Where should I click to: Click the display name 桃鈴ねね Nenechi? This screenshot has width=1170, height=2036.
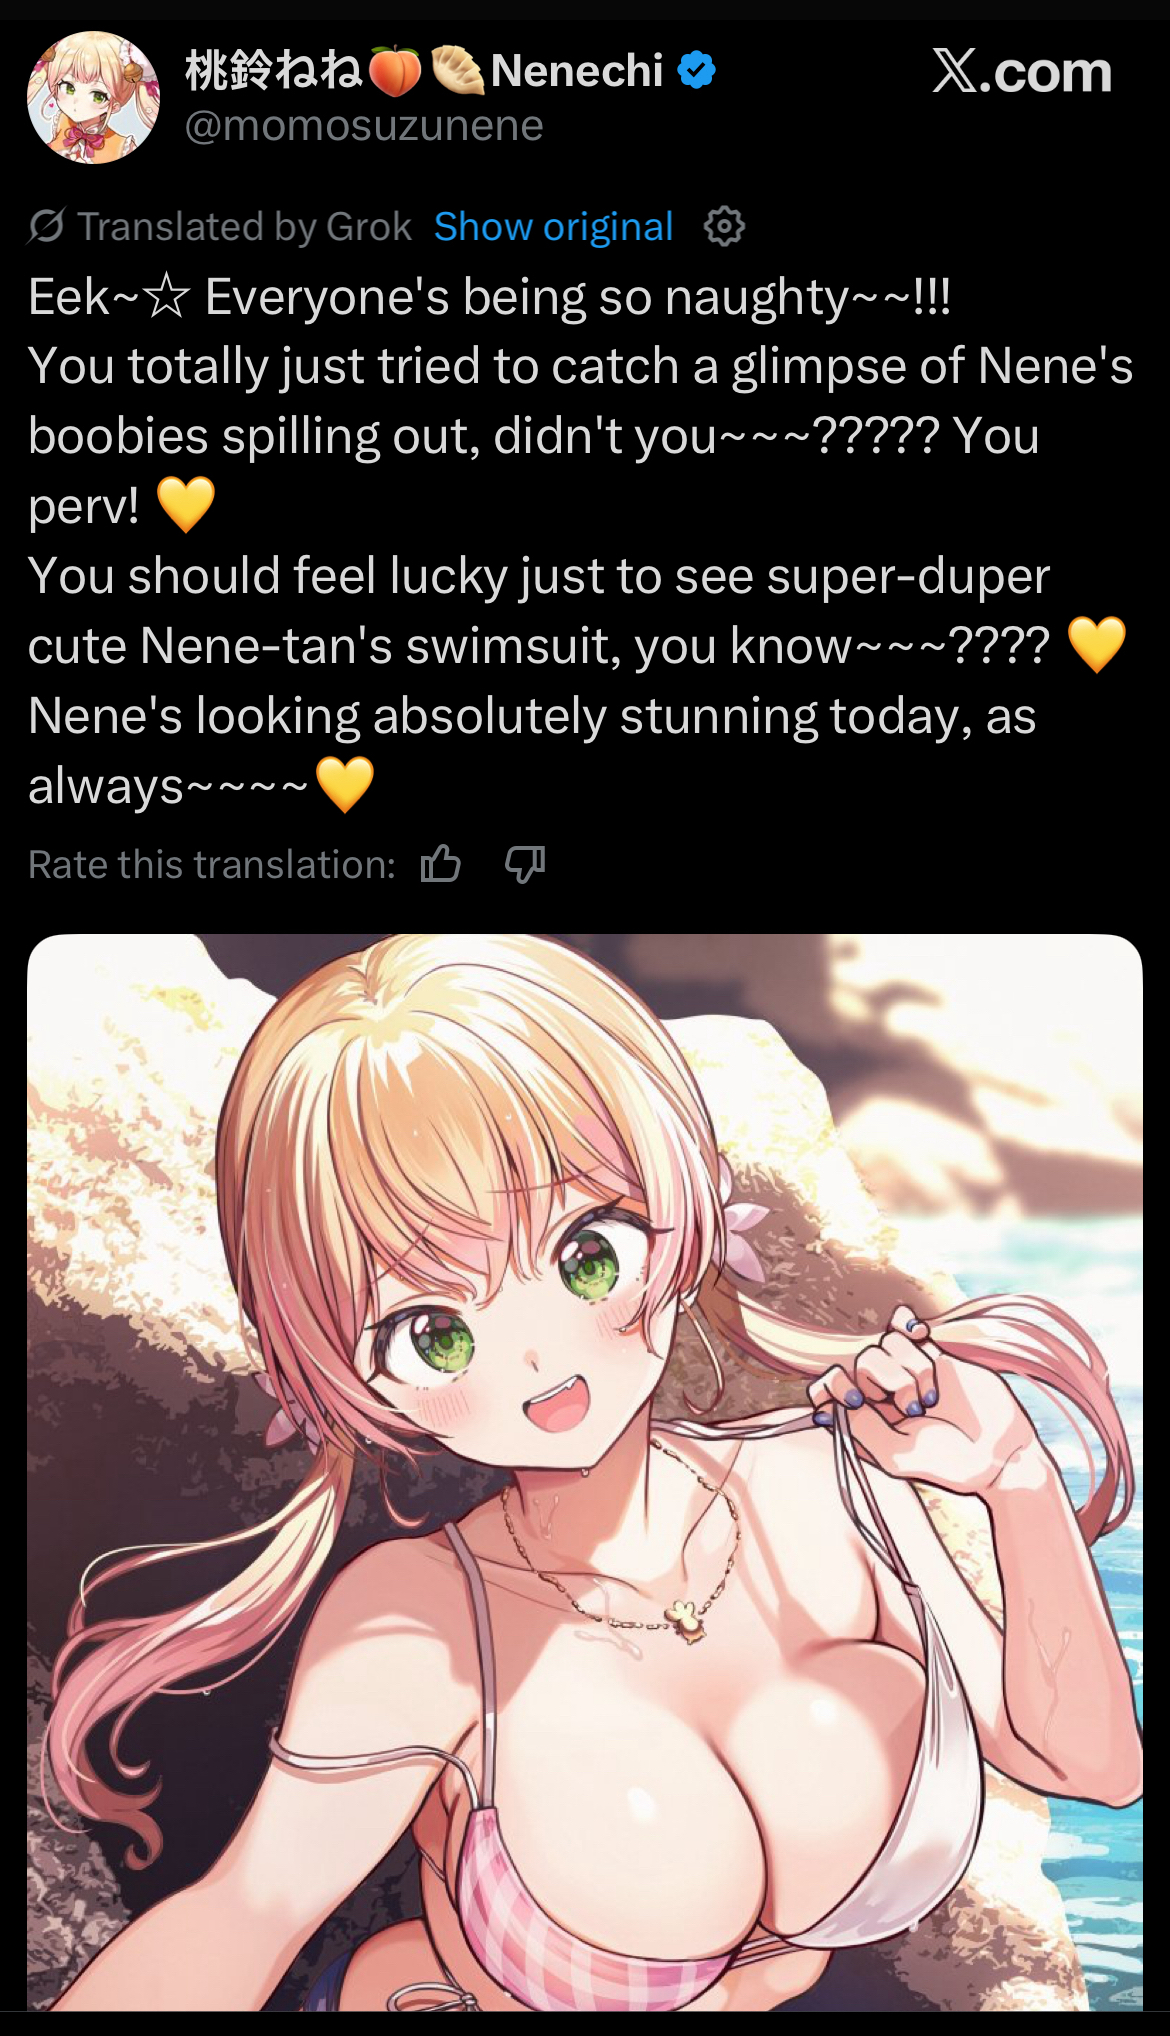(x=424, y=72)
